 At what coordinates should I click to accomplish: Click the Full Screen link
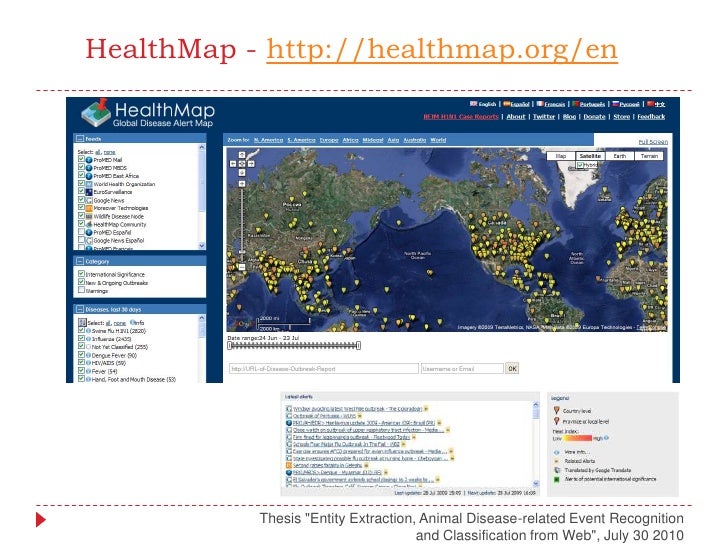coord(653,142)
